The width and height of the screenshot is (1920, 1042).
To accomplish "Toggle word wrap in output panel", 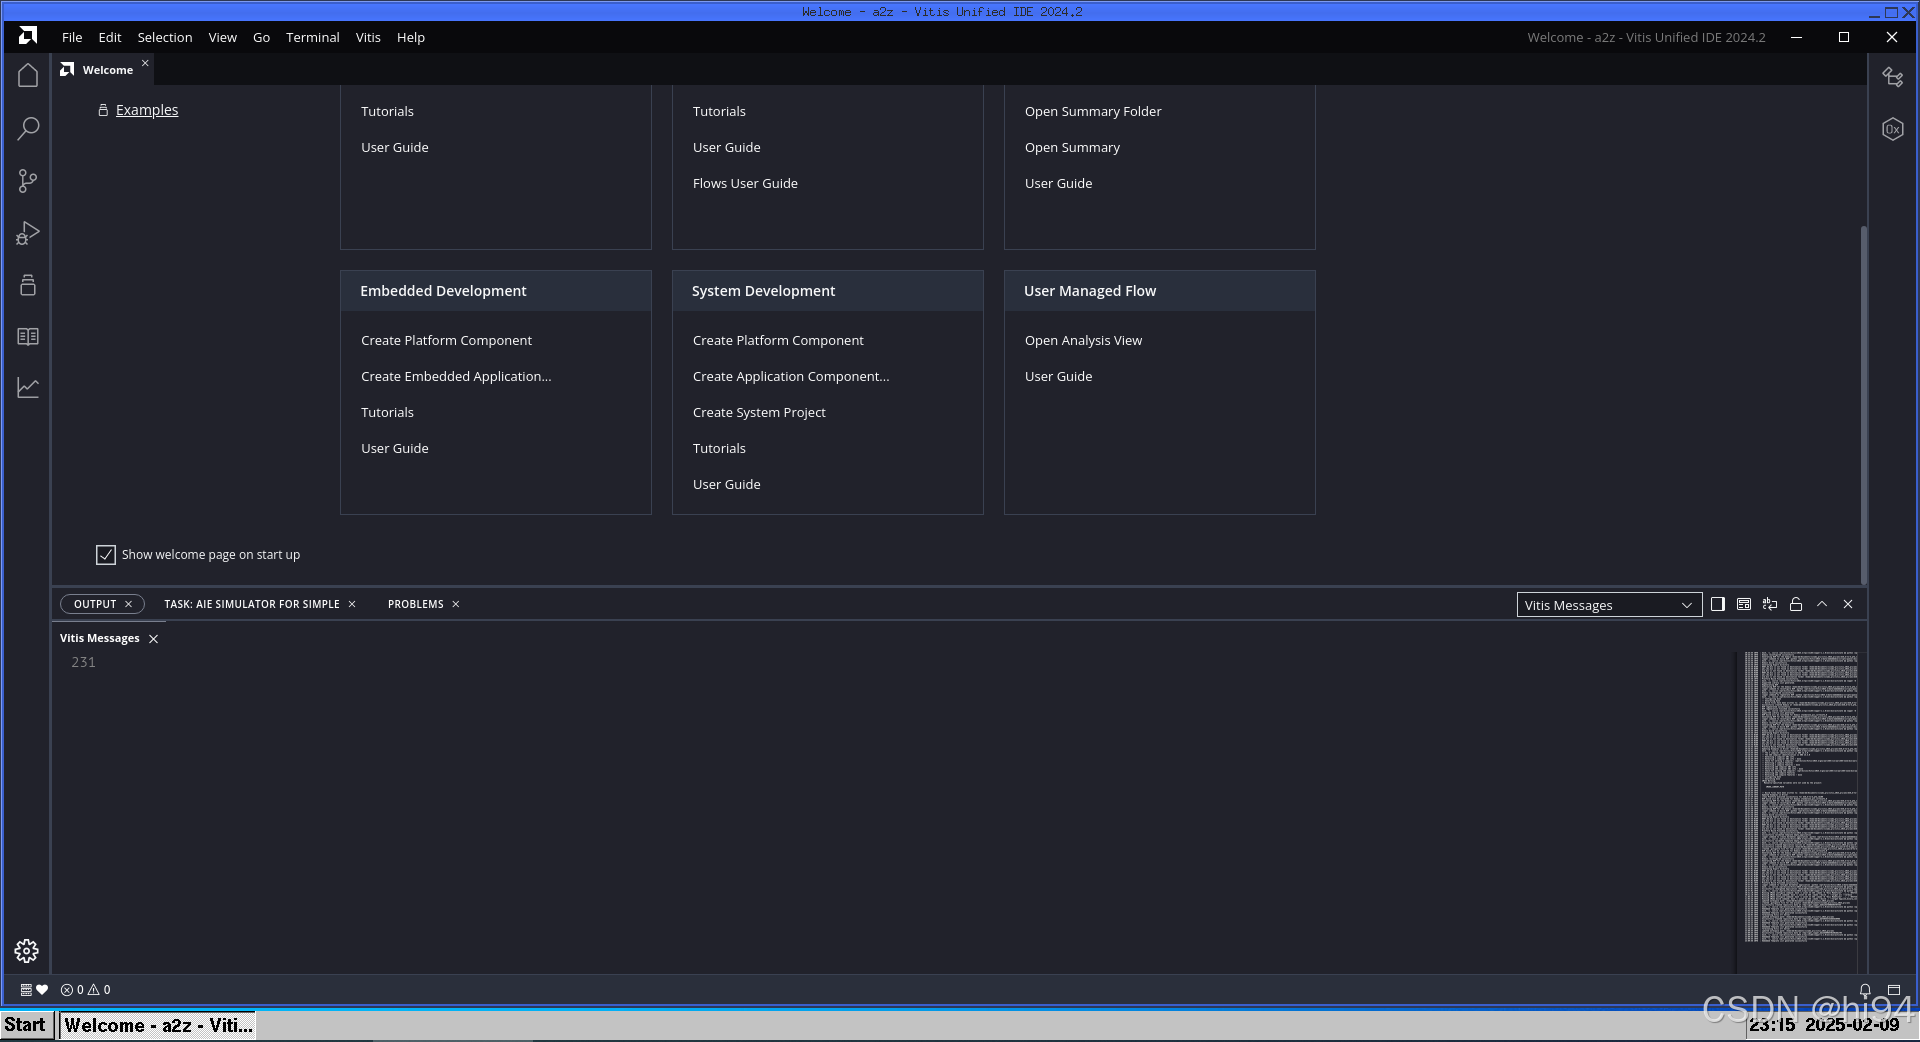I will (1770, 604).
